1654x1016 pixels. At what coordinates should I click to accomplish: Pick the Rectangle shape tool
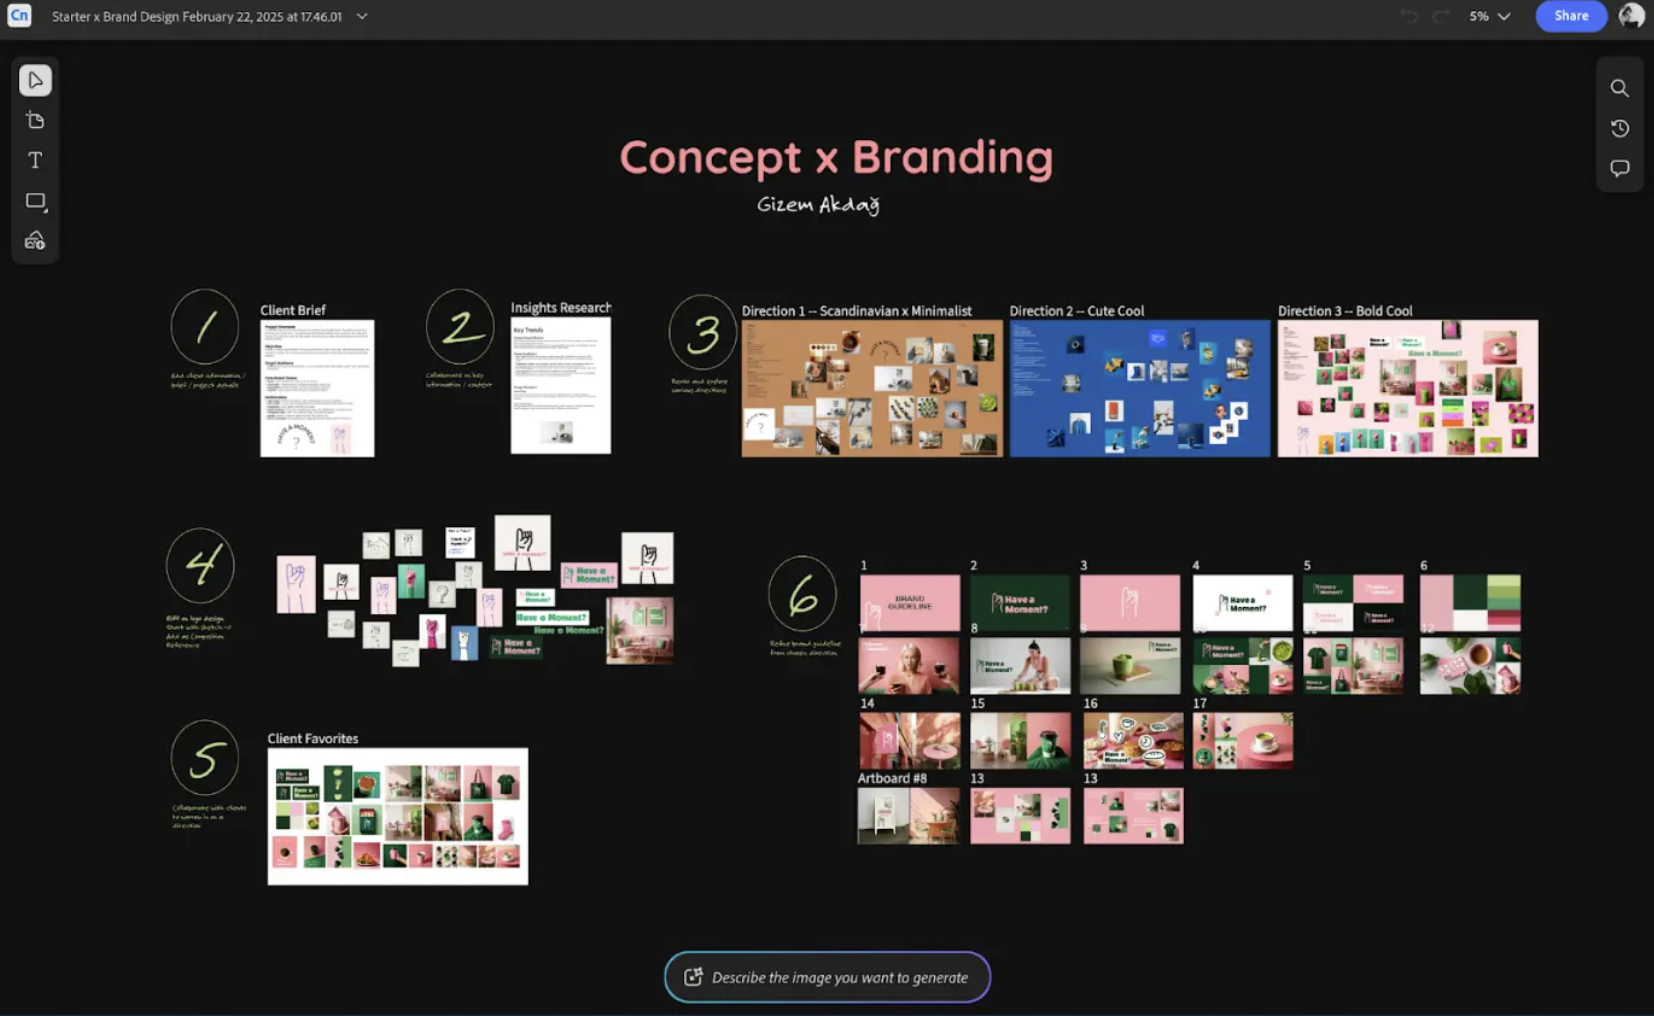coord(35,201)
